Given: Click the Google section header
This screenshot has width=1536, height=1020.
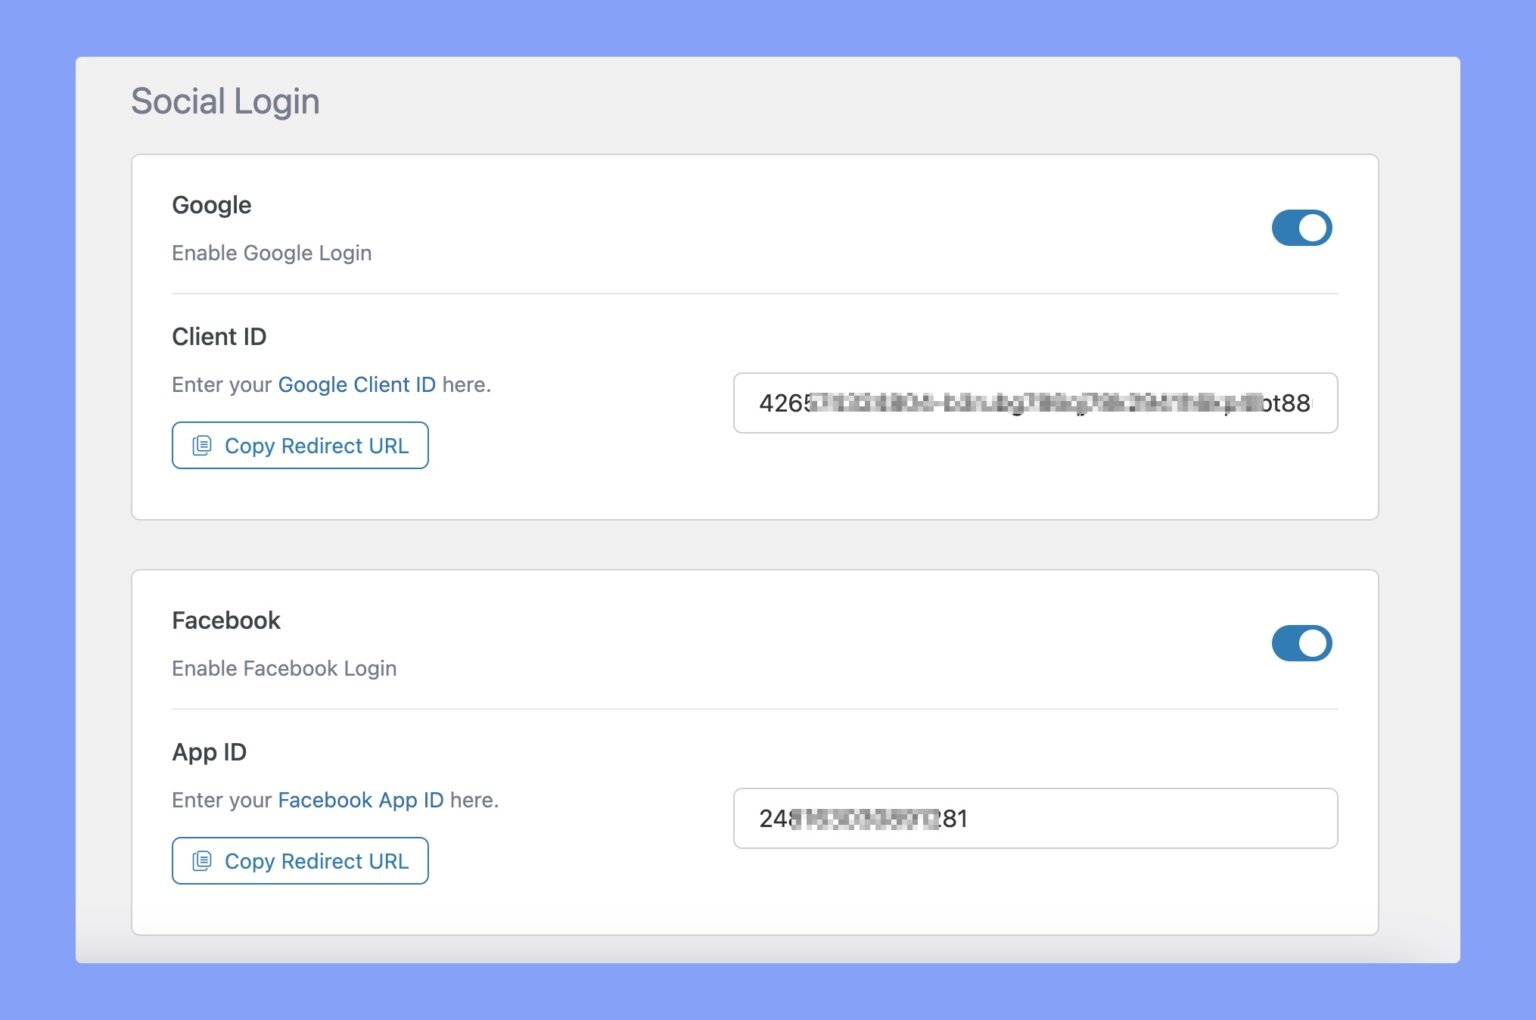Looking at the screenshot, I should (211, 204).
